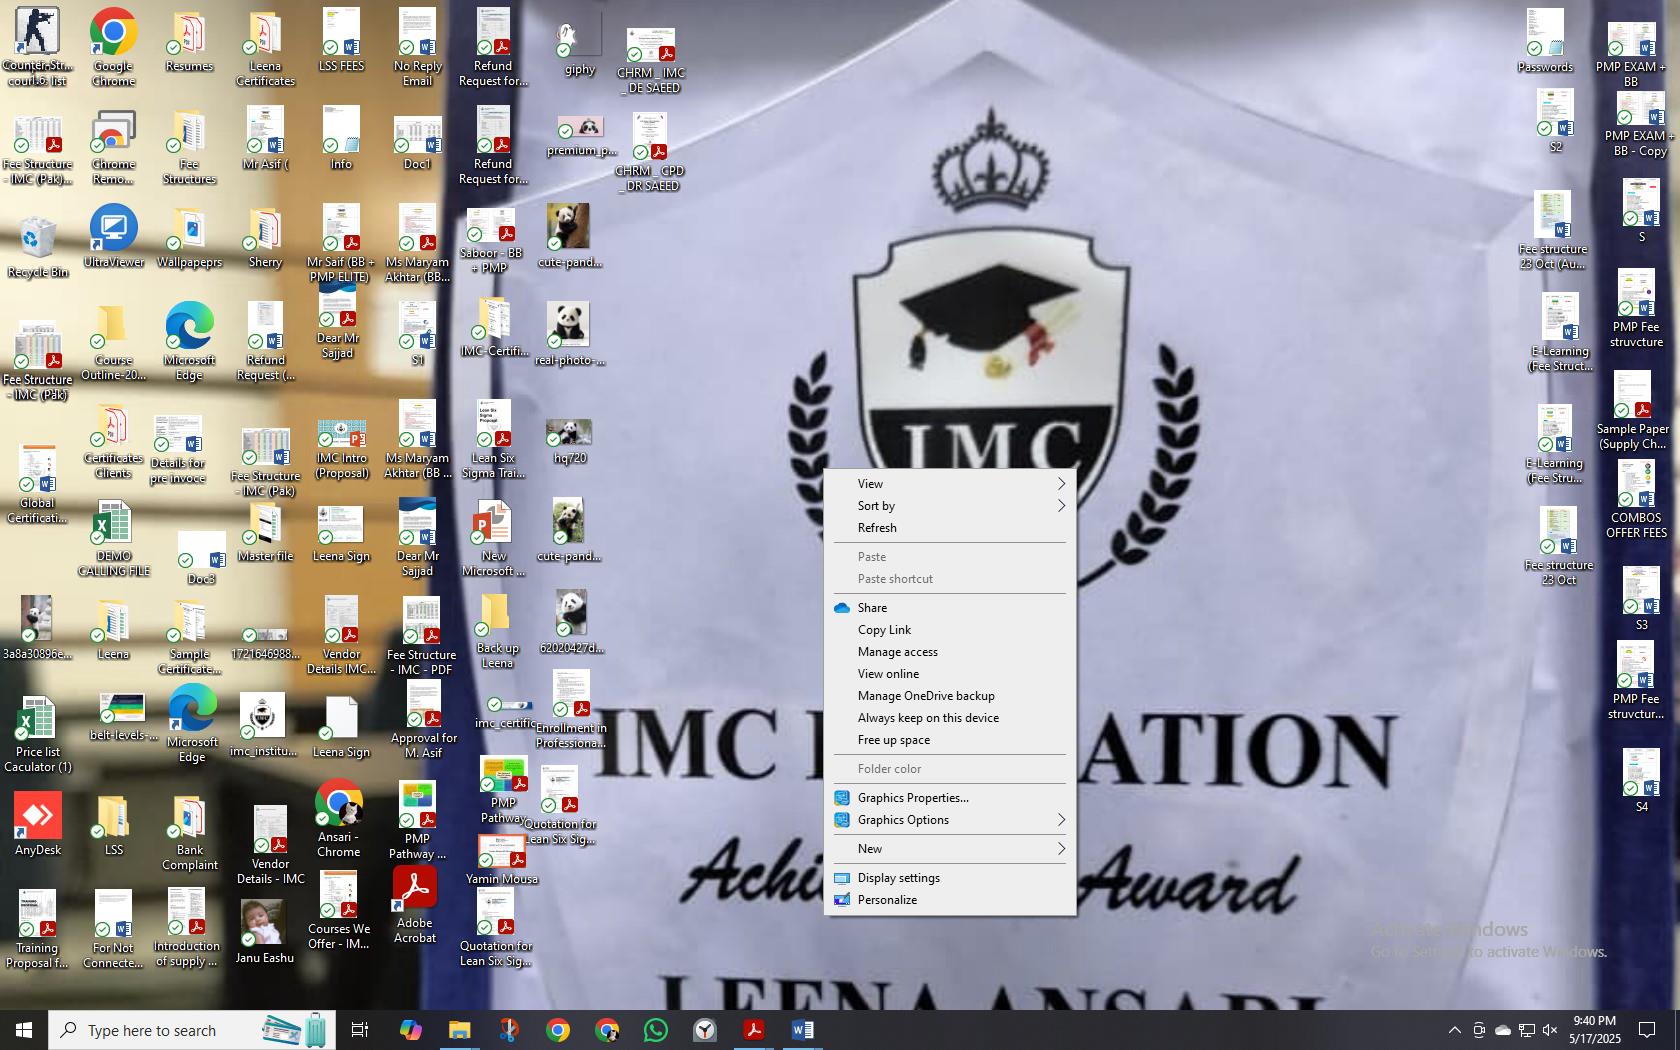This screenshot has height=1050, width=1680.
Task: Switch to Word on the taskbar
Action: [802, 1030]
